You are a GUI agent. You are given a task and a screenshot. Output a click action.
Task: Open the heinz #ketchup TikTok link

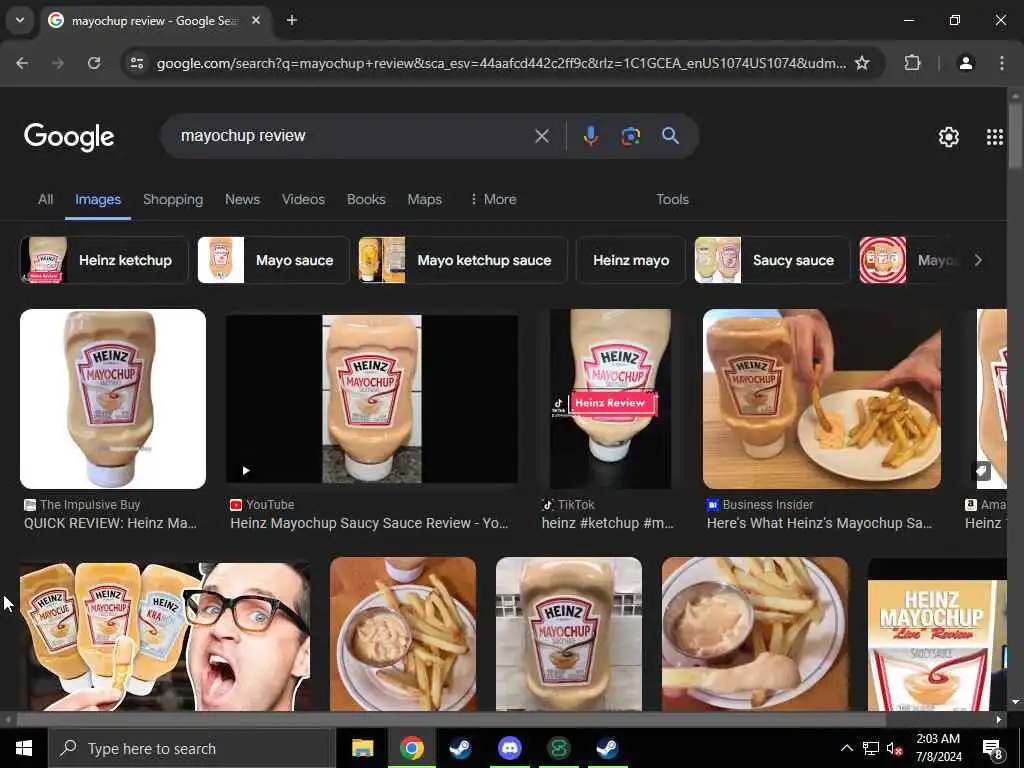pyautogui.click(x=607, y=523)
